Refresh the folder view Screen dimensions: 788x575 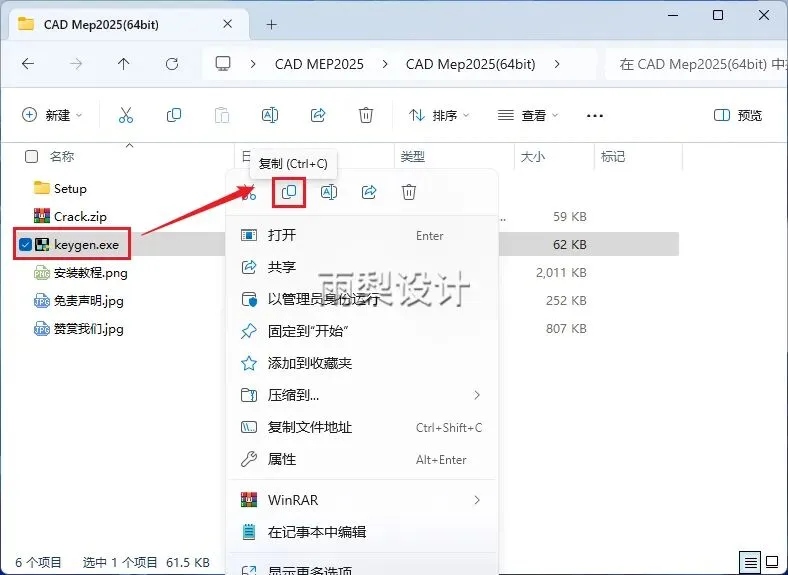172,64
